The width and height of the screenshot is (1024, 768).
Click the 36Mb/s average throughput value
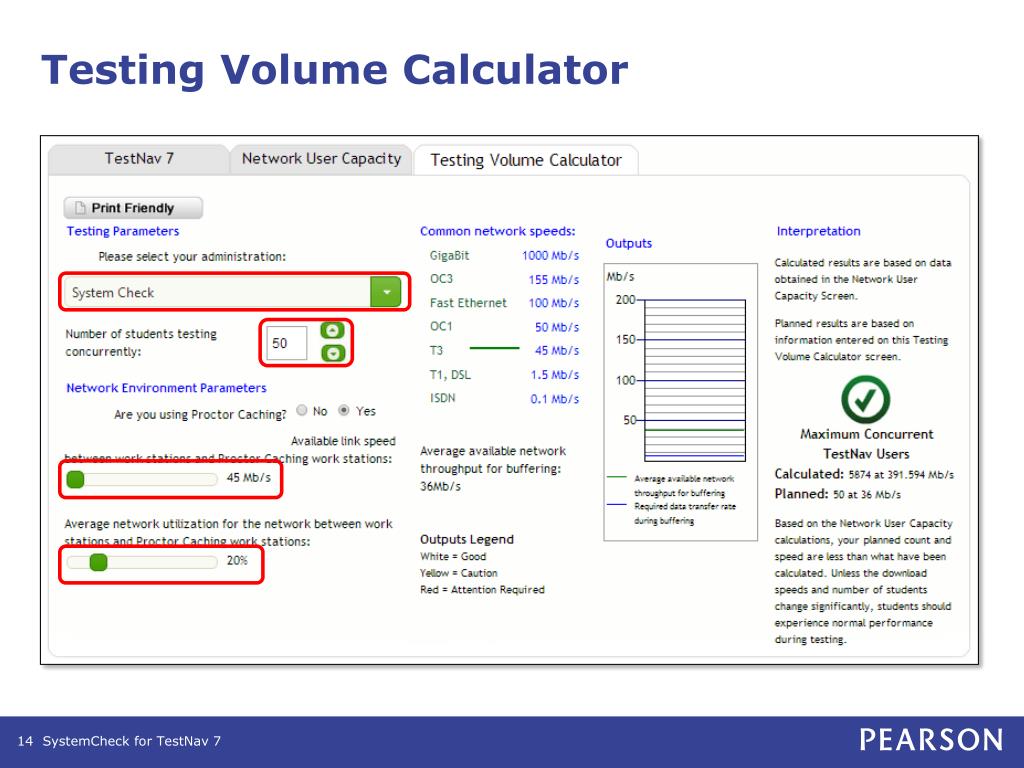440,487
